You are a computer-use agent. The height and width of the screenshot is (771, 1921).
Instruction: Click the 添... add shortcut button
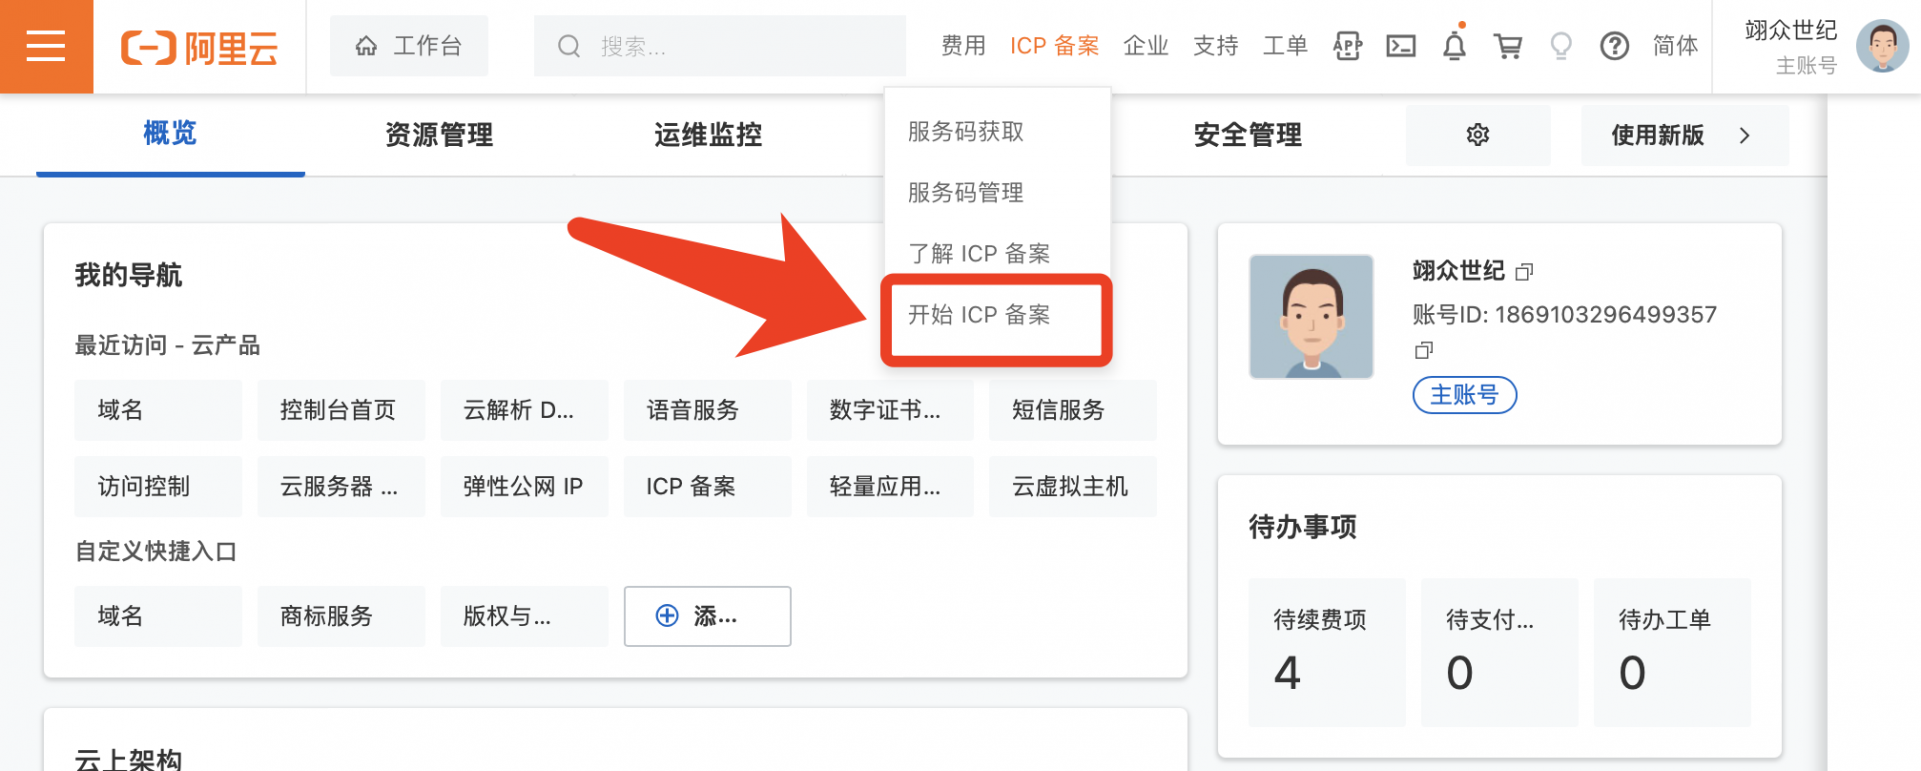[x=707, y=616]
